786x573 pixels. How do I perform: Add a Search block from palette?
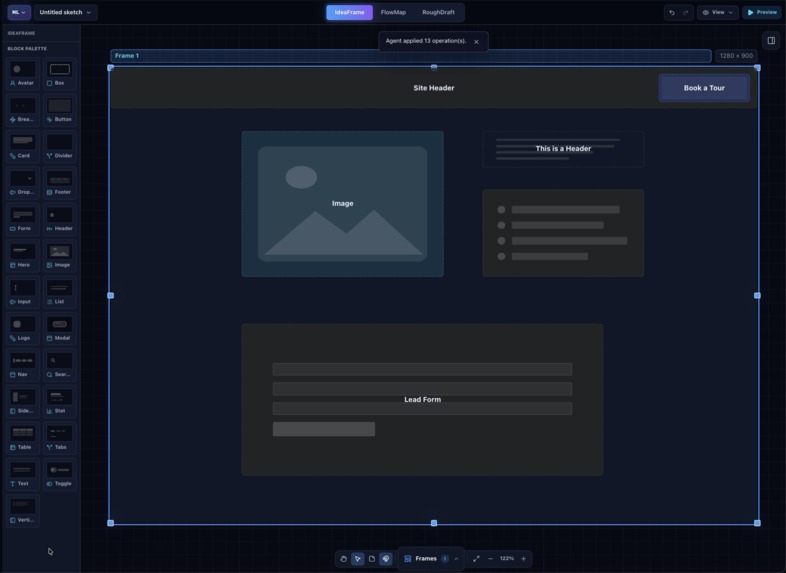pos(60,365)
